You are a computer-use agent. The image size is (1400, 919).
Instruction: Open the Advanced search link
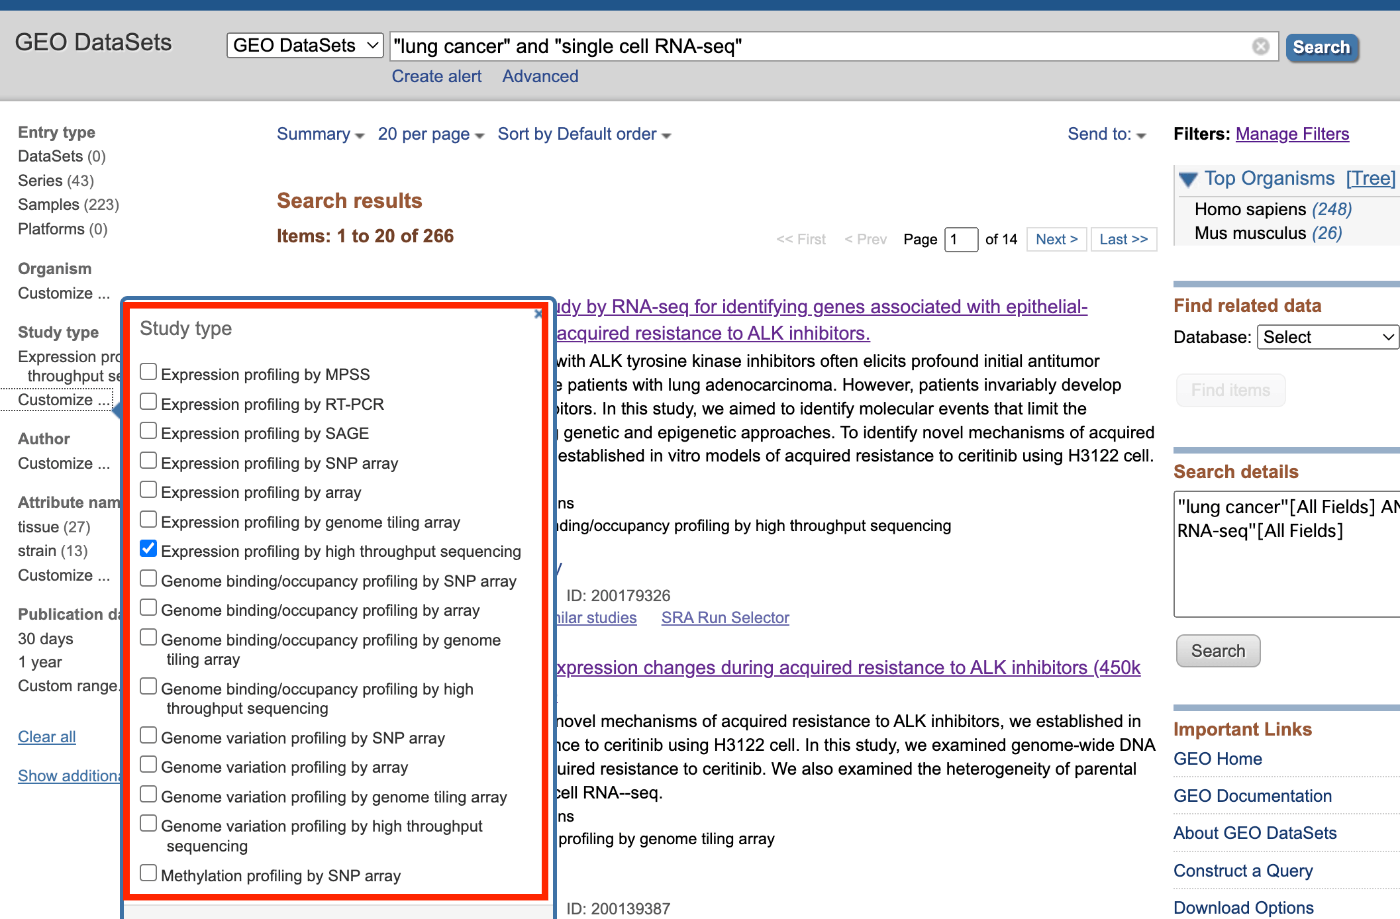click(x=540, y=76)
